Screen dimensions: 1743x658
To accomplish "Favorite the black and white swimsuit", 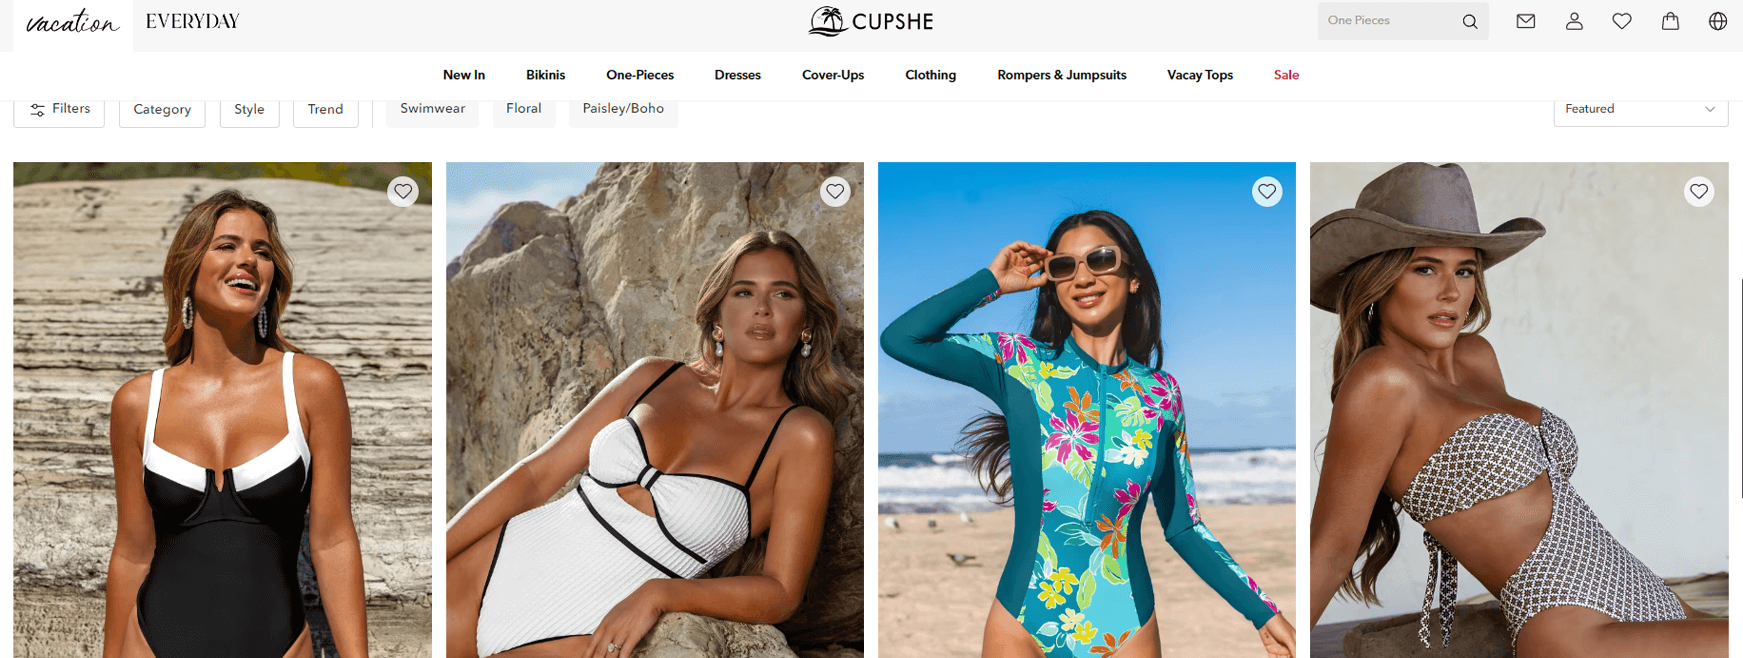I will pos(403,191).
